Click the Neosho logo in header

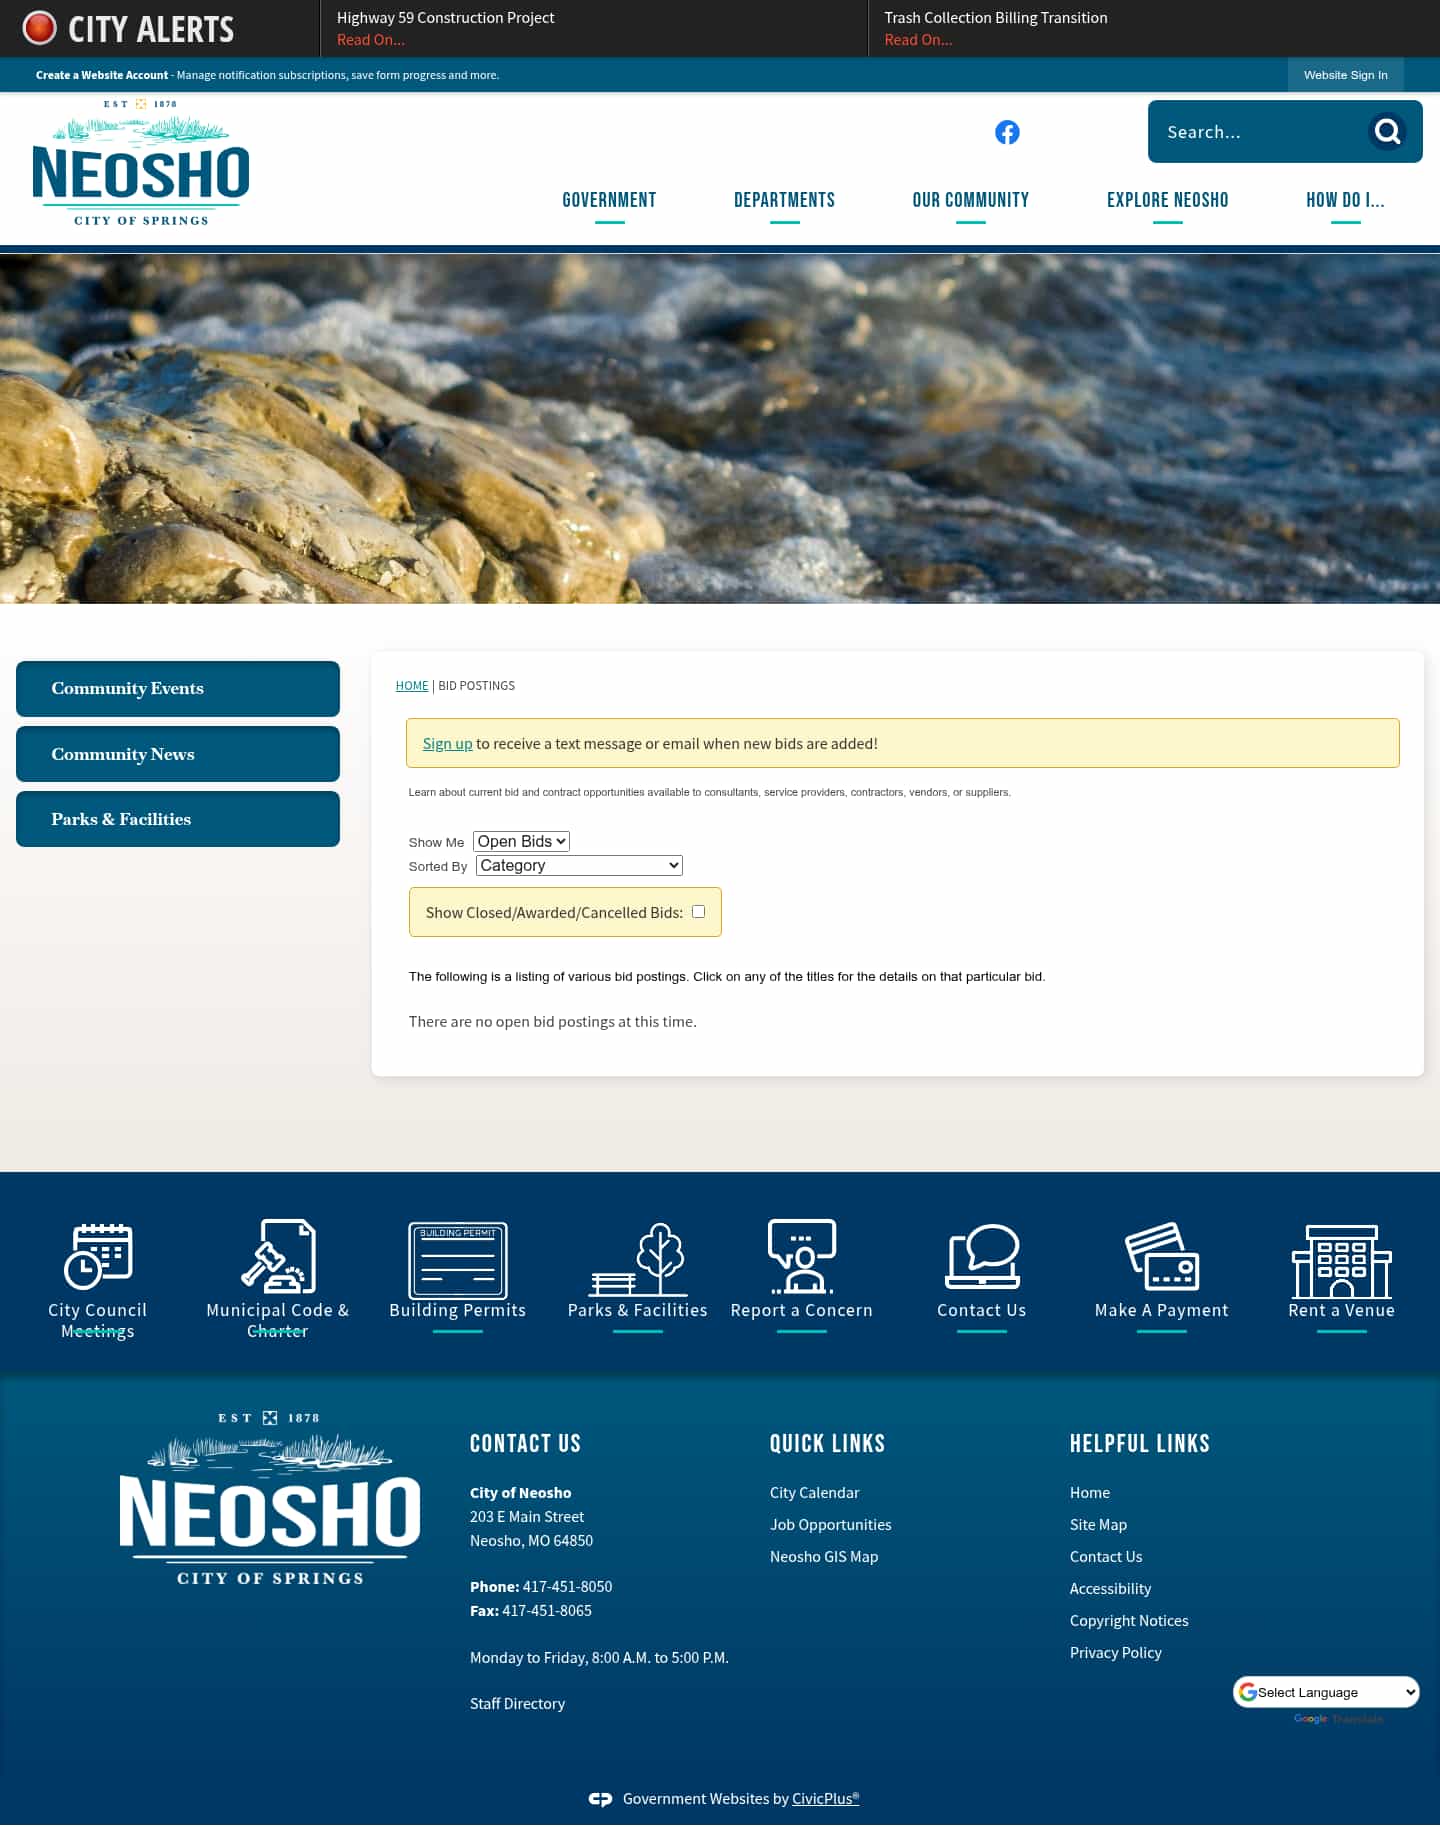coord(141,163)
